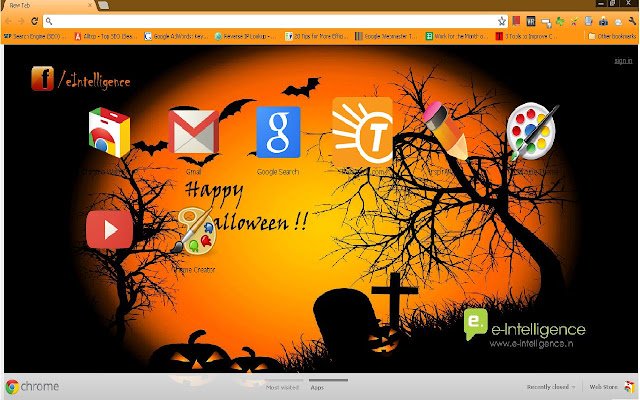Reload the current page
640x400 pixels.
[35, 21]
